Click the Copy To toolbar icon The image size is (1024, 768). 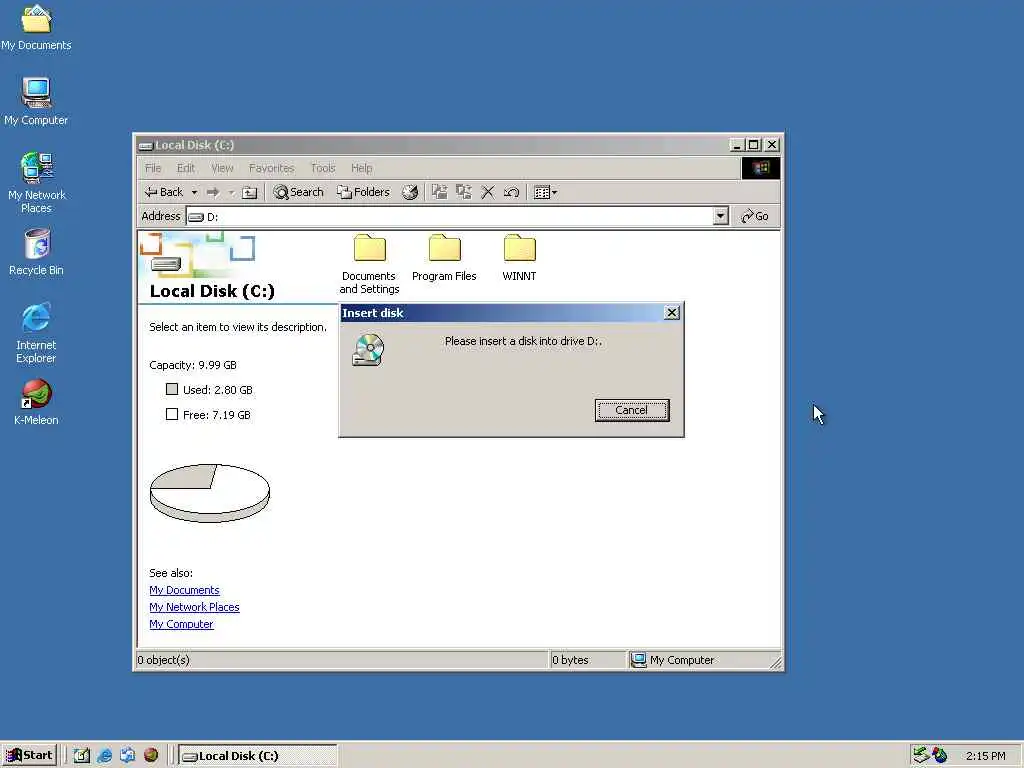[x=464, y=192]
